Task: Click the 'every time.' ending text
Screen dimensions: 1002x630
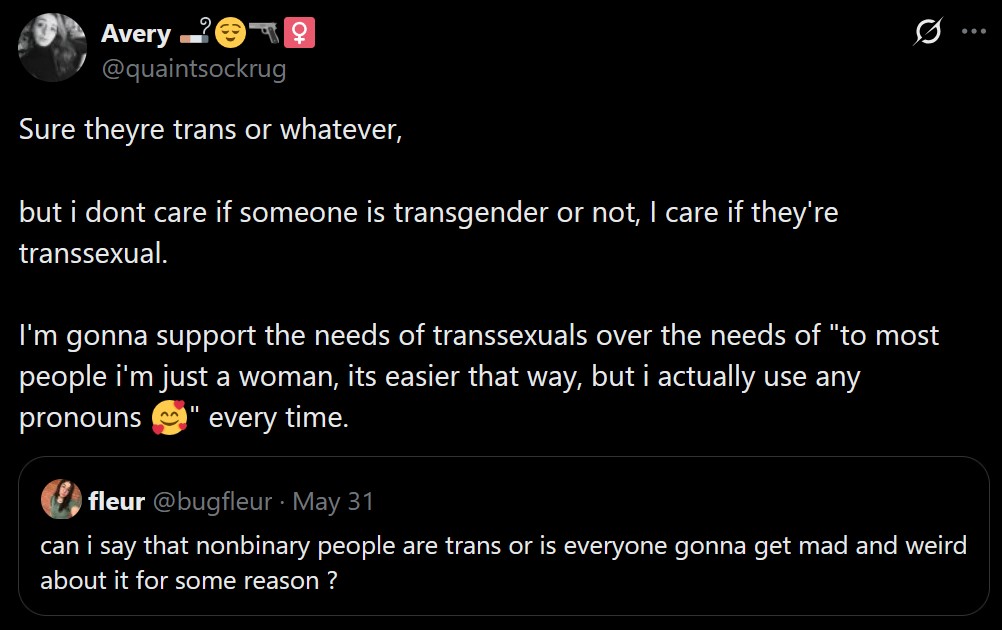Action: tap(279, 418)
